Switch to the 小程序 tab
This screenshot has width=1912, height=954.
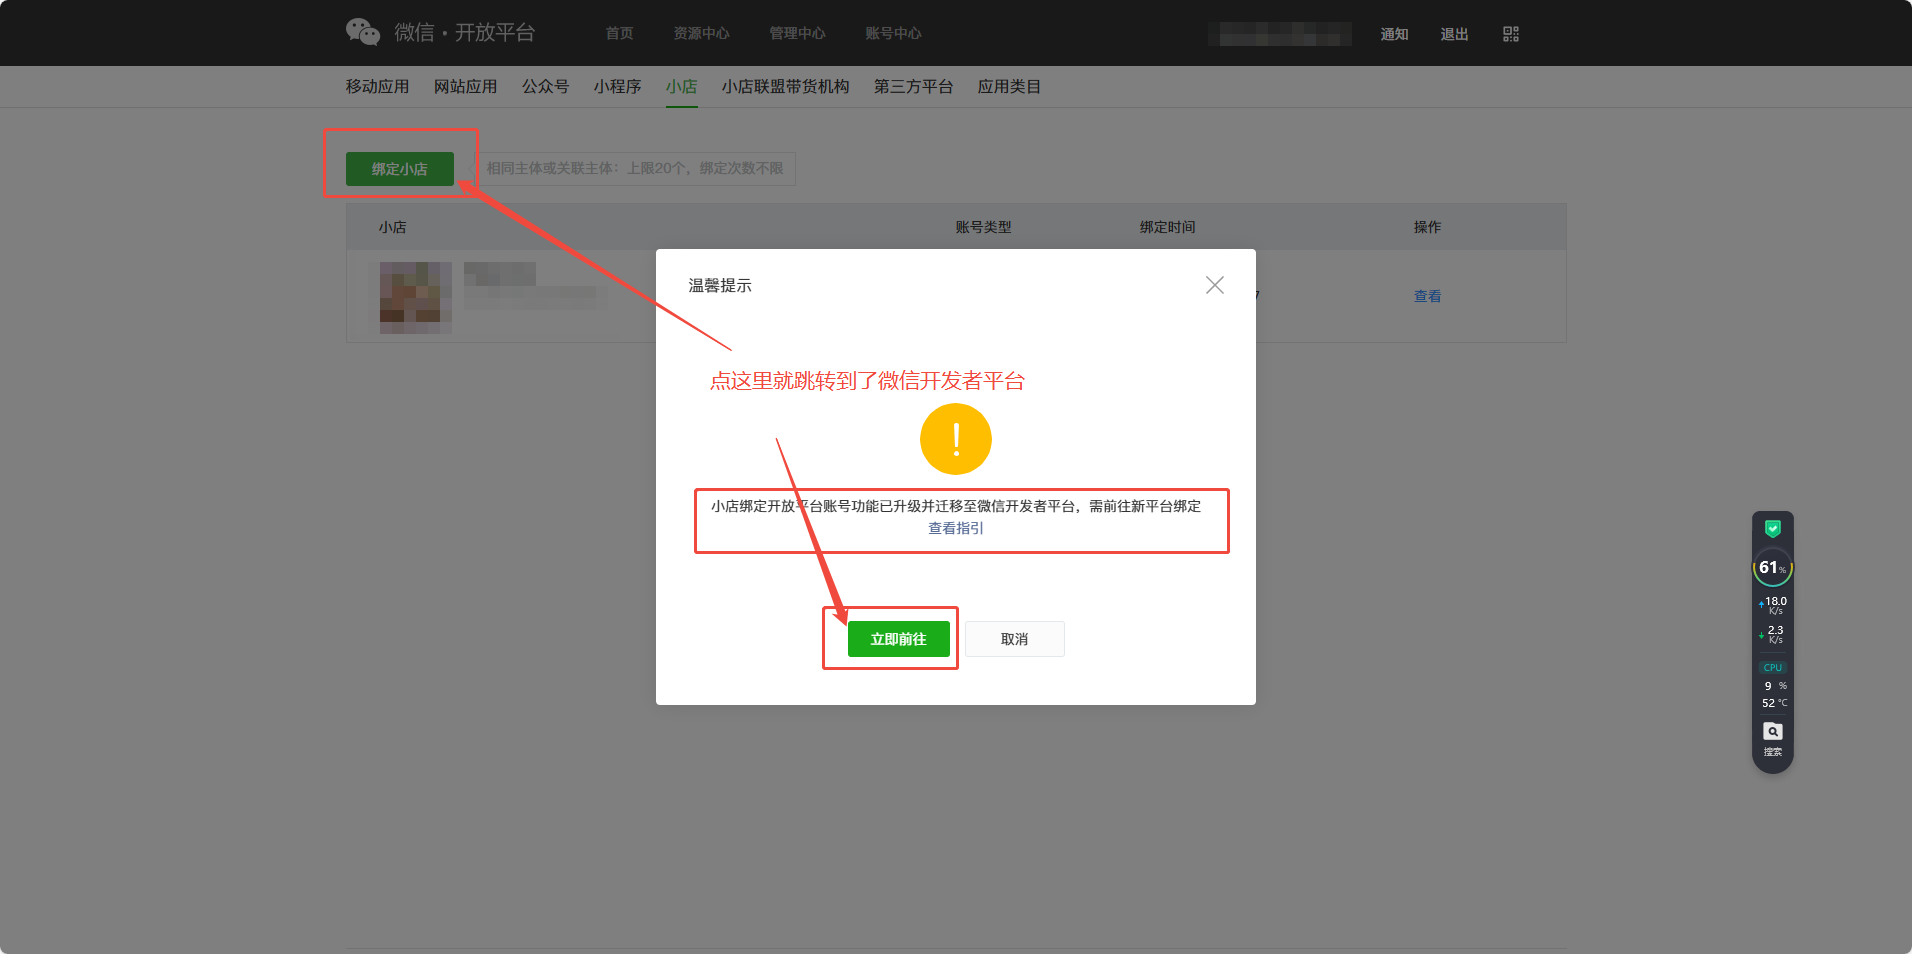pyautogui.click(x=618, y=87)
